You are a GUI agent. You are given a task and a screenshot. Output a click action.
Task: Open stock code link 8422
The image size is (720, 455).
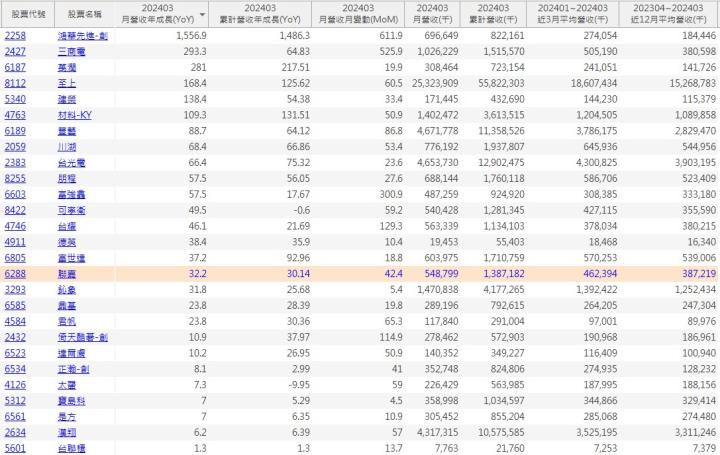coord(15,210)
